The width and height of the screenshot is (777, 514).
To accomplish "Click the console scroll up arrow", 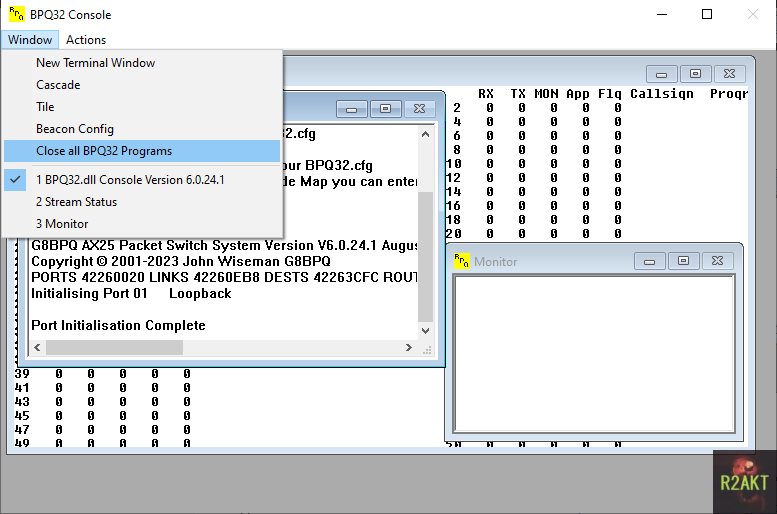I will (425, 134).
